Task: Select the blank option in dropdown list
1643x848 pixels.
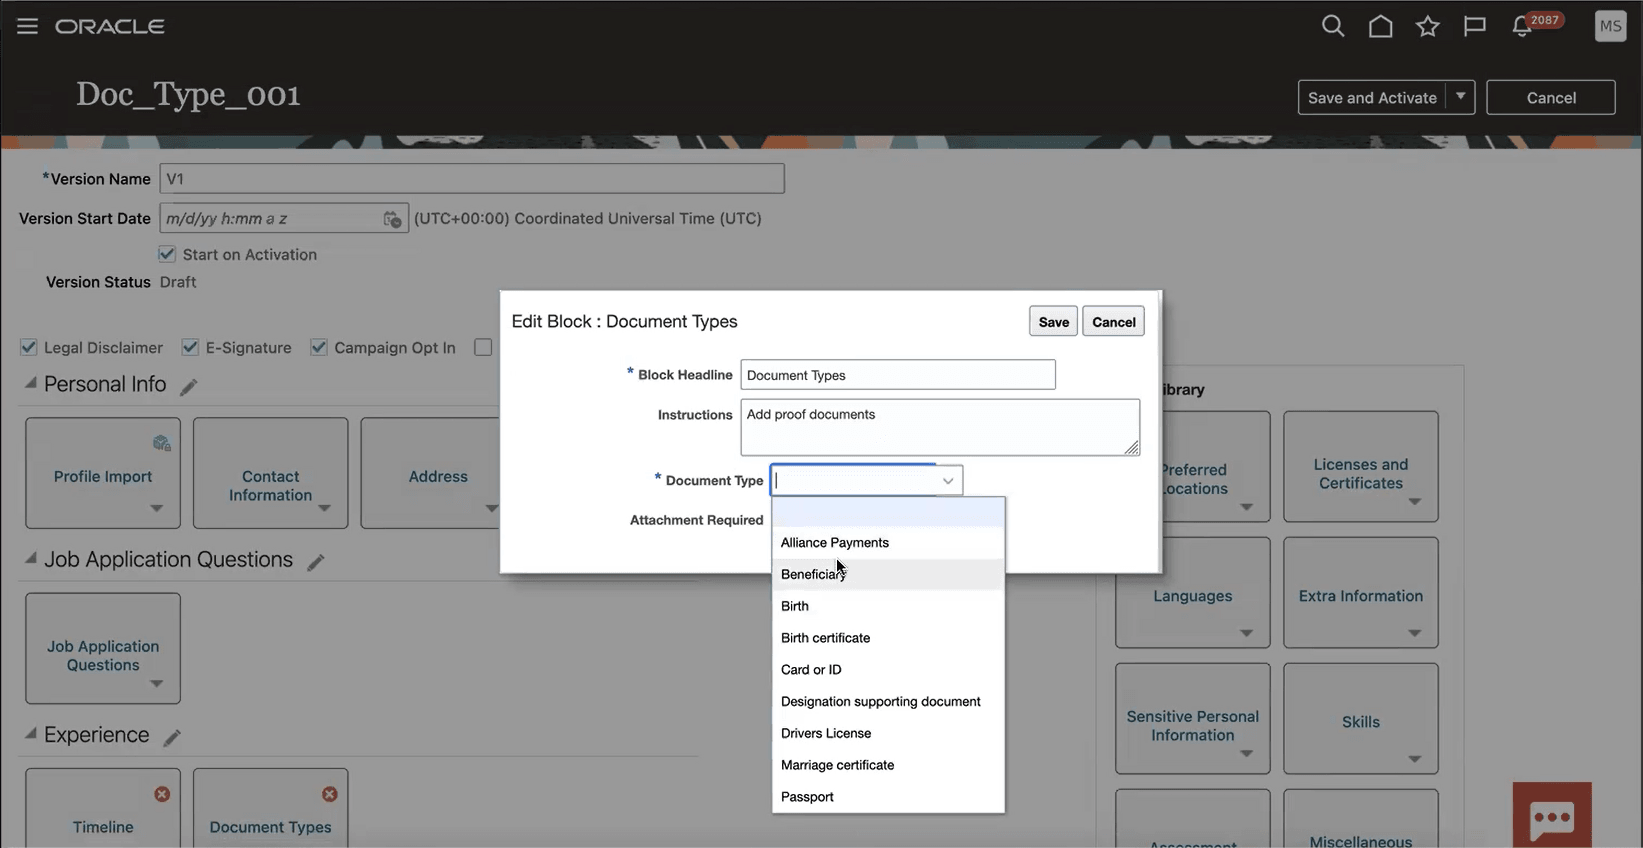Action: click(888, 513)
